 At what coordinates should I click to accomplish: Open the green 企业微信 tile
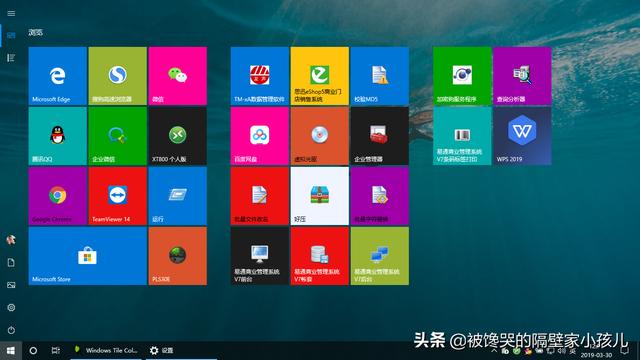tap(118, 136)
